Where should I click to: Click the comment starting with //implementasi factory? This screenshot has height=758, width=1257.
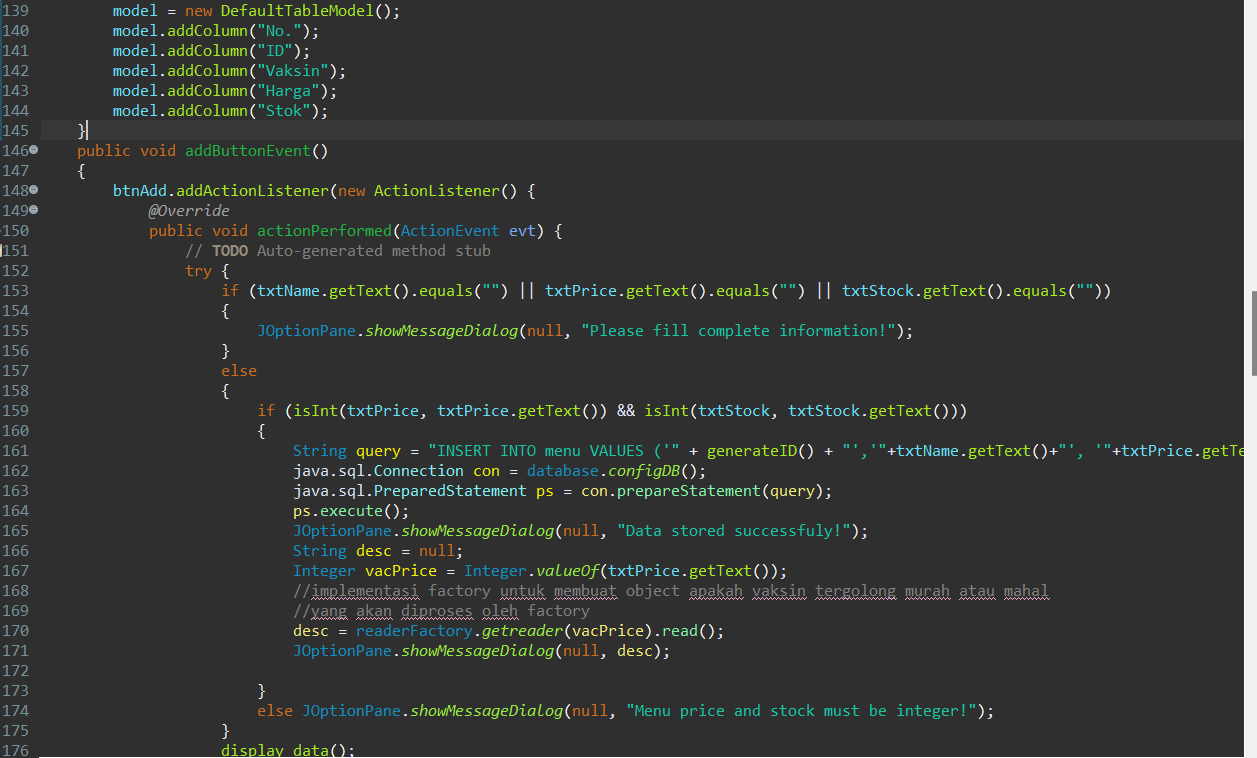671,591
